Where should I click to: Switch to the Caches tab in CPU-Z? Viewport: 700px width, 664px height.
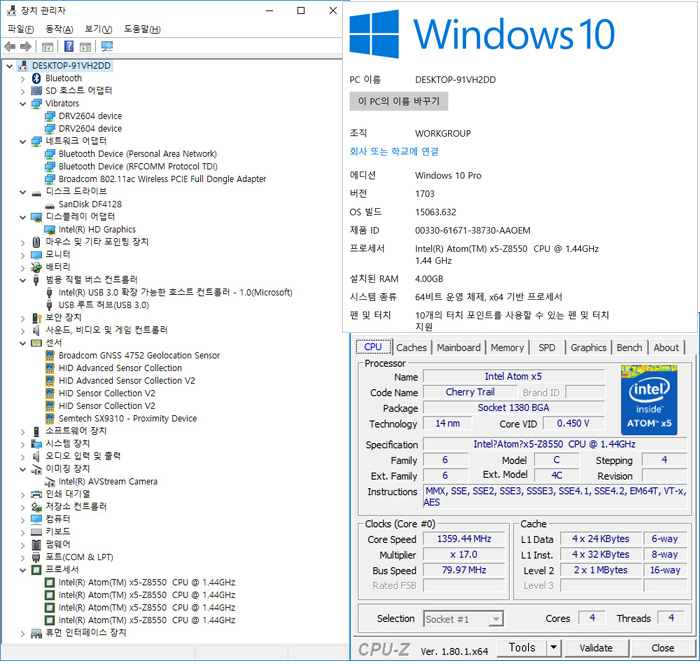[x=411, y=347]
